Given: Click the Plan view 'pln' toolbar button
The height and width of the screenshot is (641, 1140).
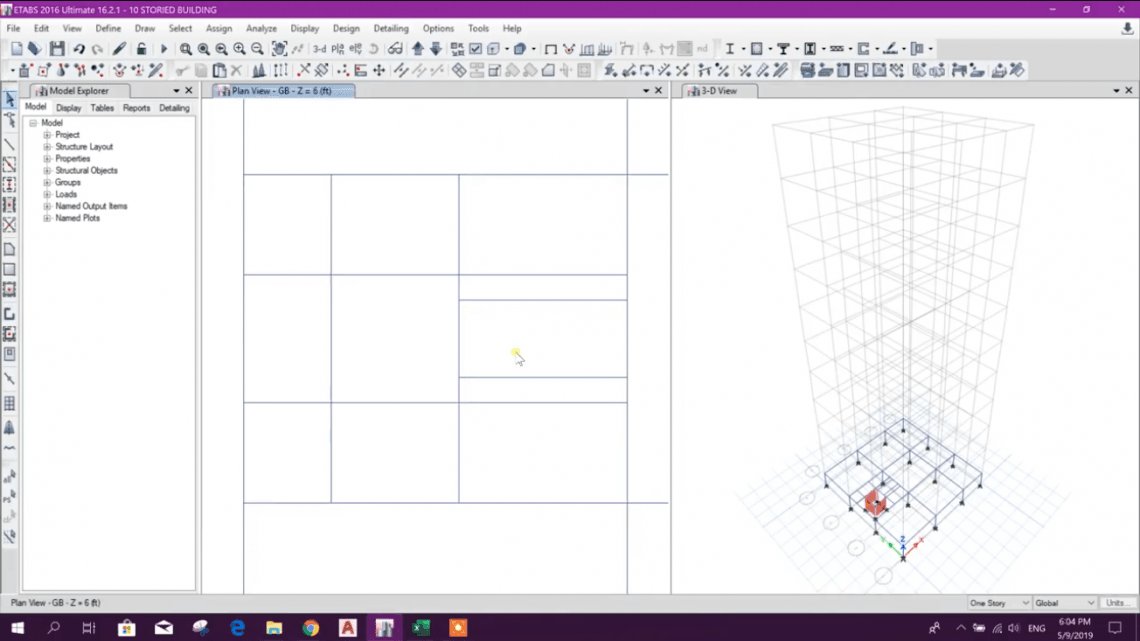Looking at the screenshot, I should tap(337, 49).
